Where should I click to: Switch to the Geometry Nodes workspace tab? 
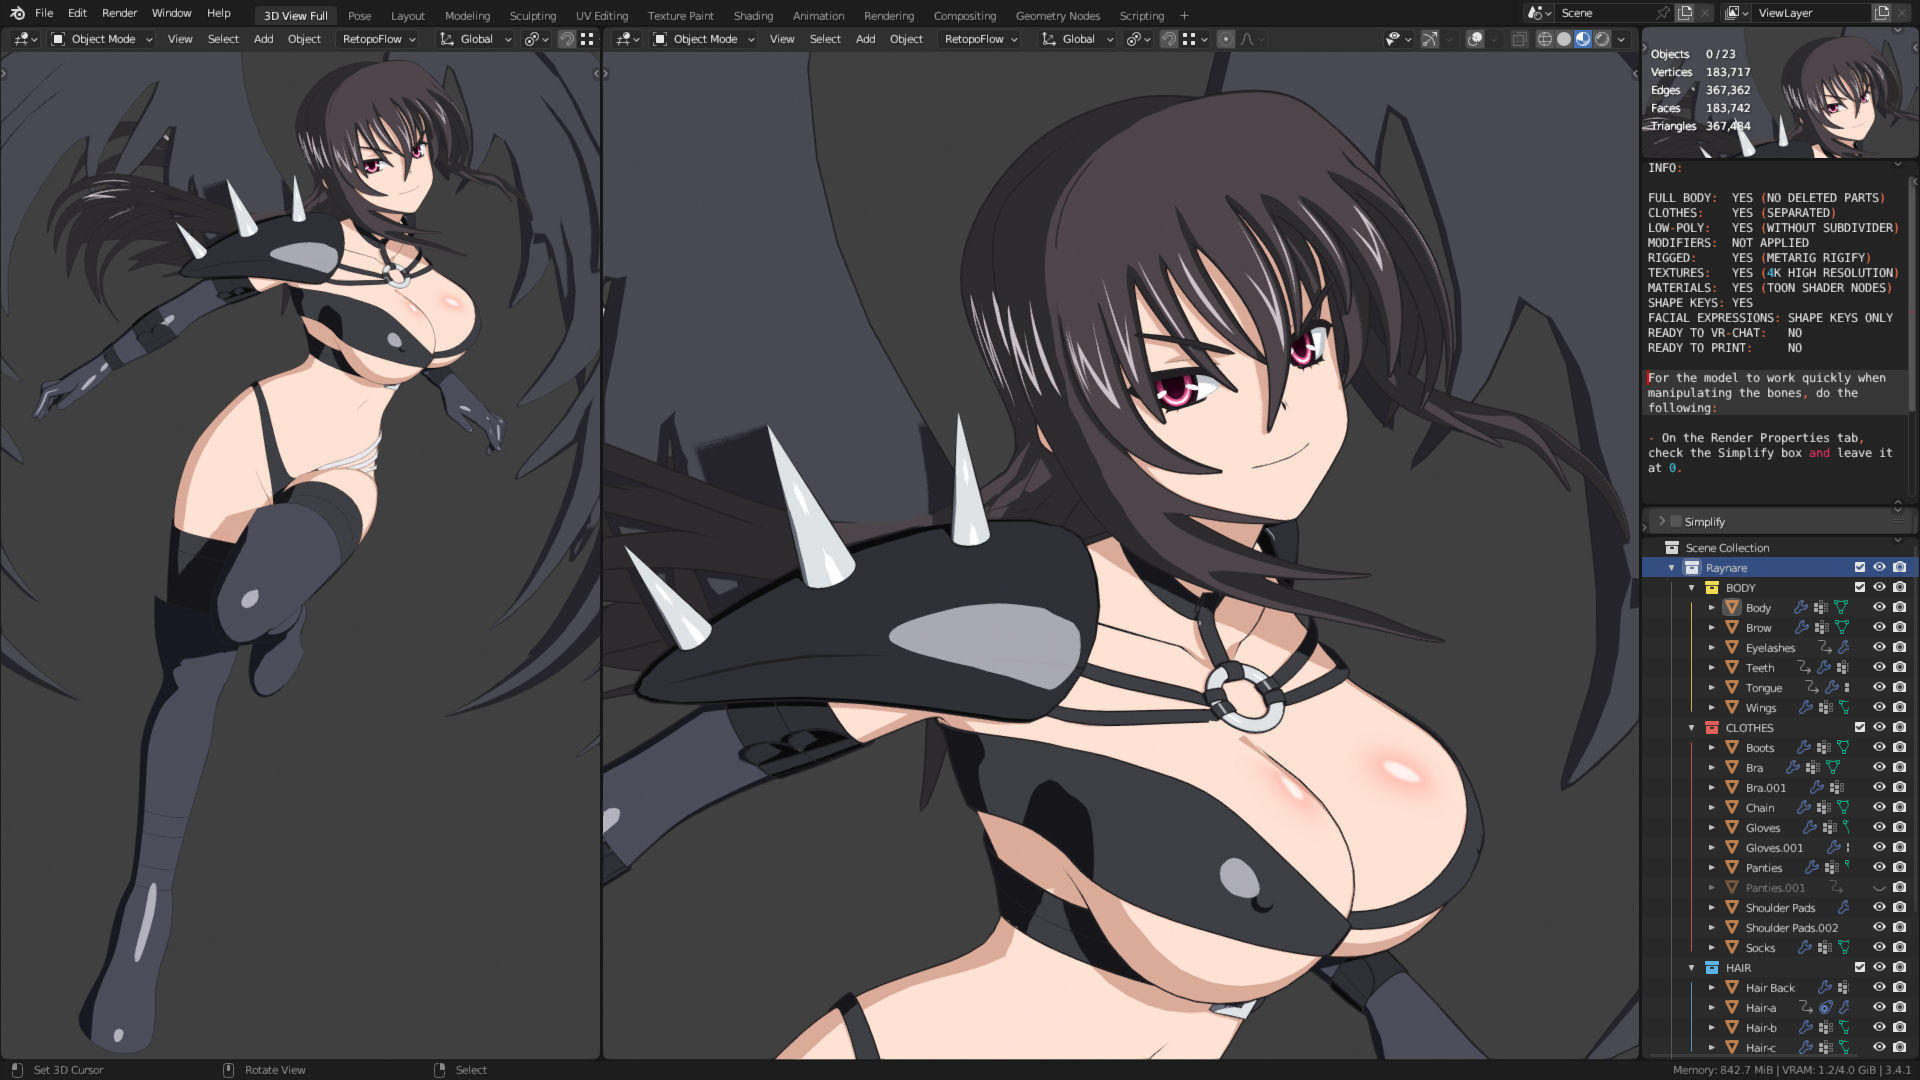[x=1057, y=16]
